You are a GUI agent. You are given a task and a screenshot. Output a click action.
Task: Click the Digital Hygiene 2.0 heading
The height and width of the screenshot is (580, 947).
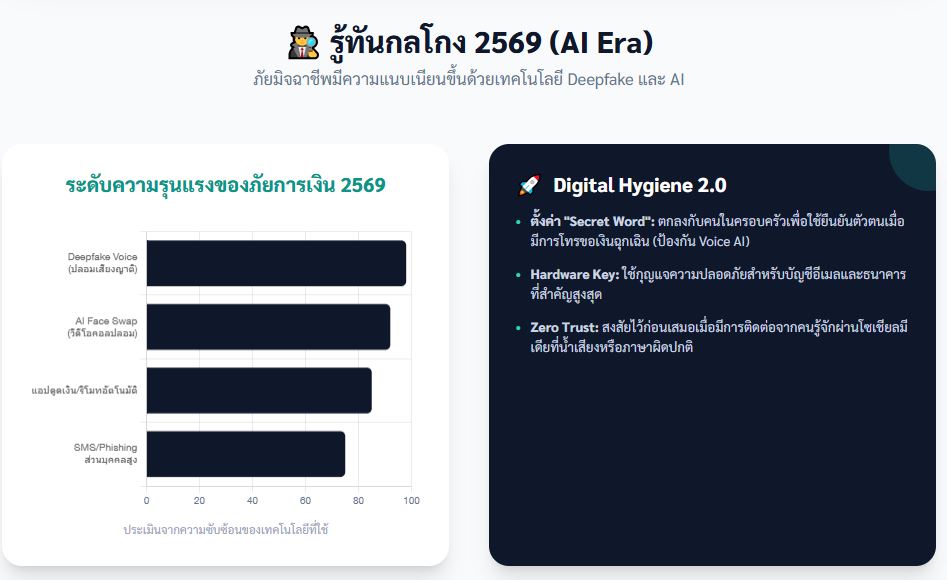(639, 185)
